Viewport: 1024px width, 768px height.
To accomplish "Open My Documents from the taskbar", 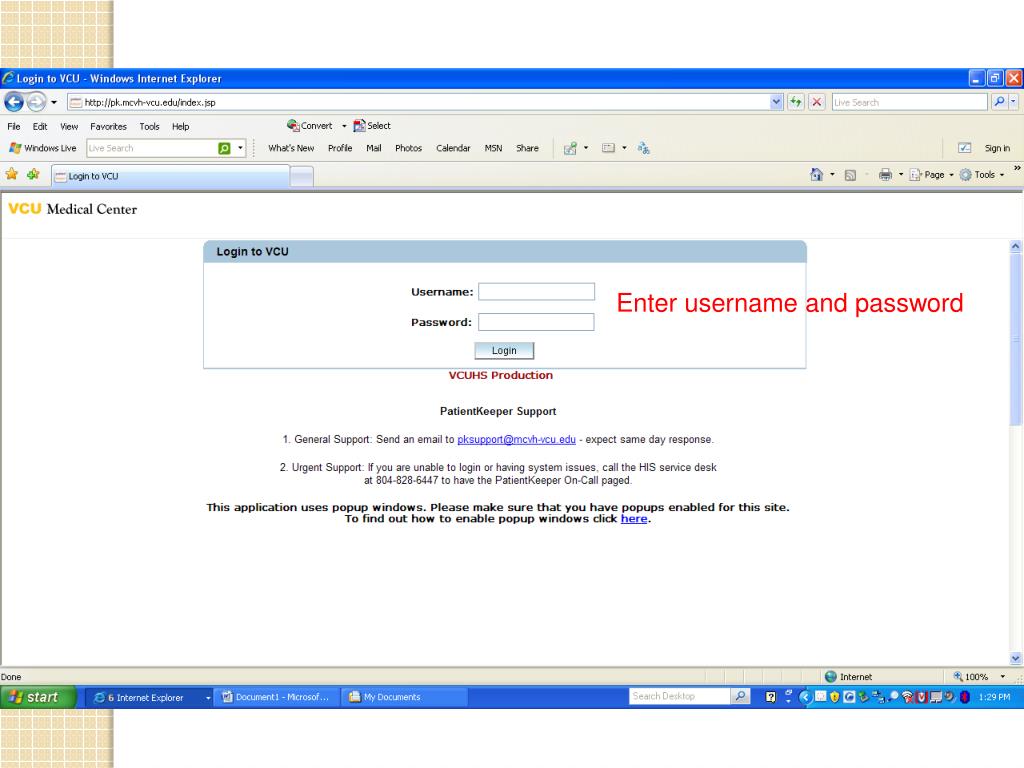I will pyautogui.click(x=404, y=697).
